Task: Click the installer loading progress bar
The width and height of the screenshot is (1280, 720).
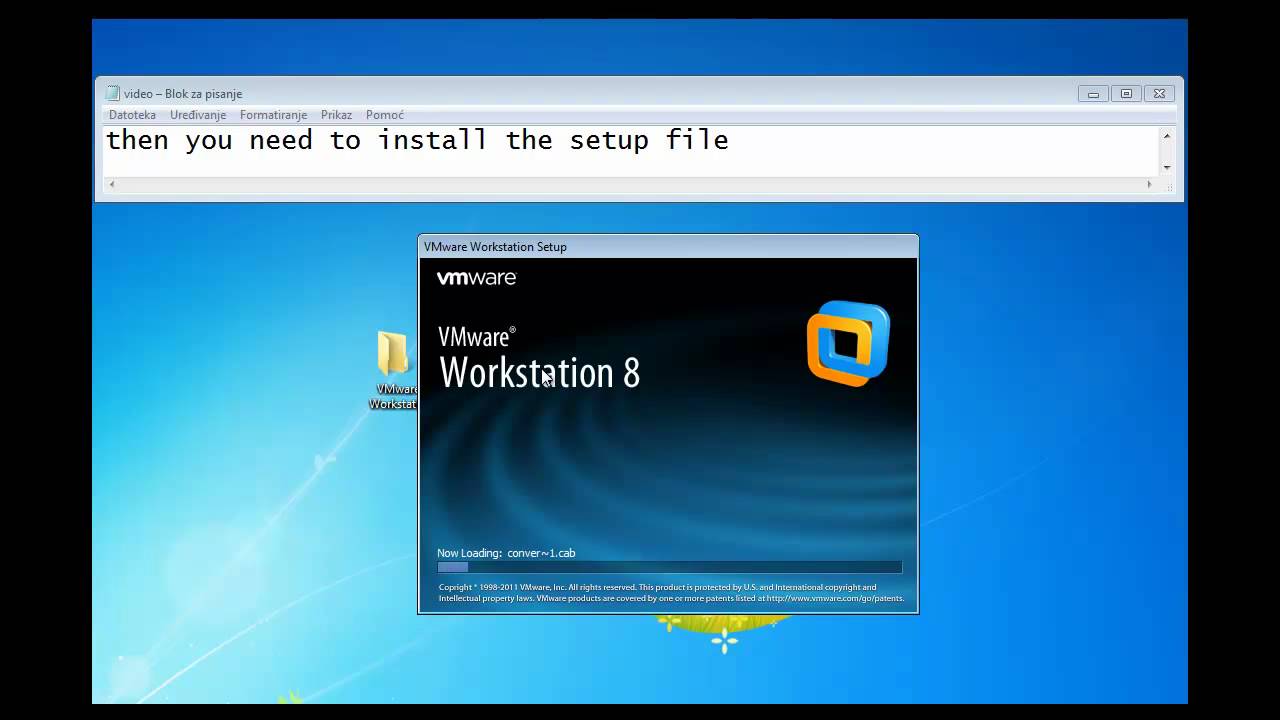Action: [x=670, y=567]
